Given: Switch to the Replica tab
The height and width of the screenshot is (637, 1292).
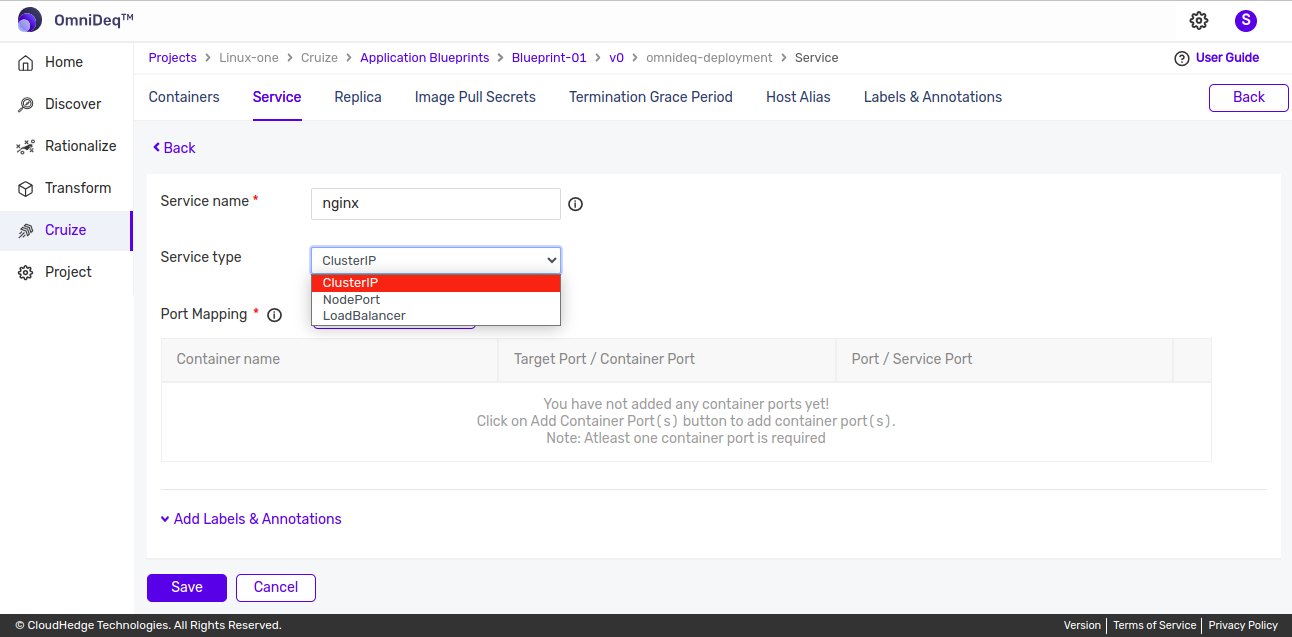Looking at the screenshot, I should tap(358, 97).
